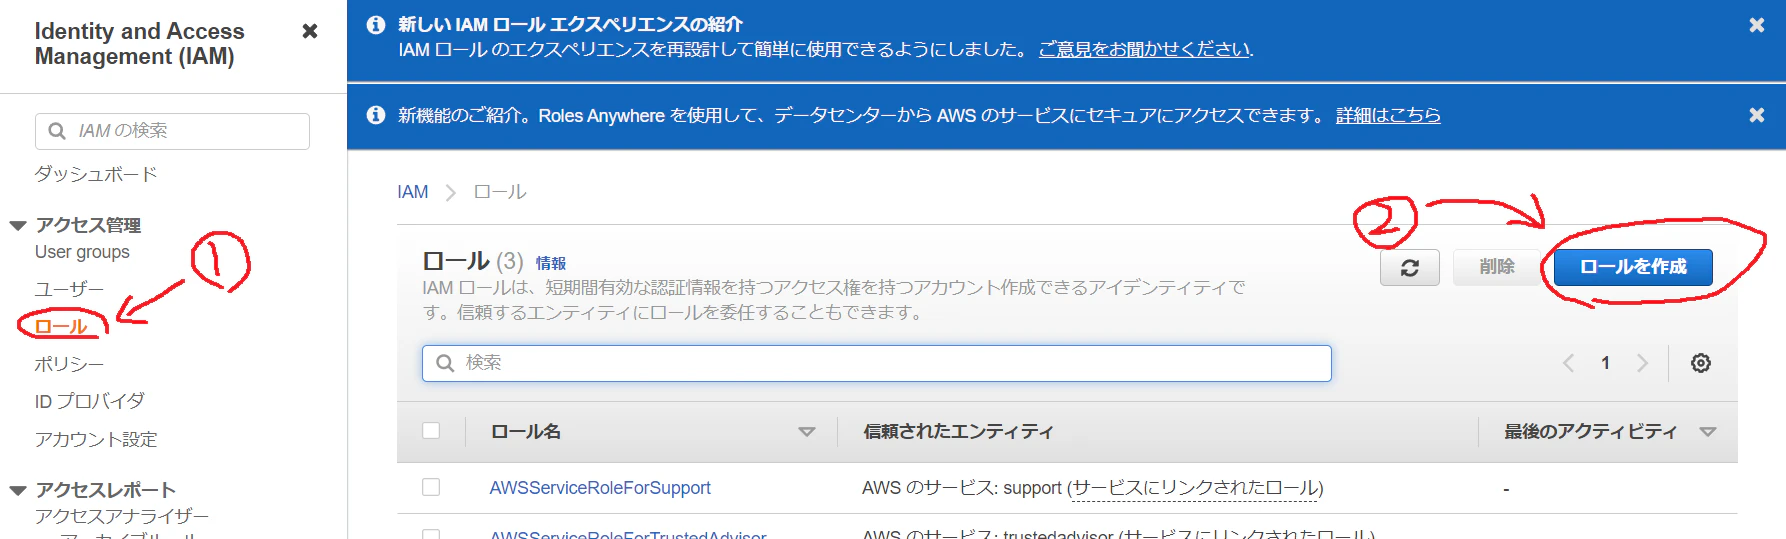Sort by last activity column arrow
The image size is (1786, 539).
(x=1708, y=432)
